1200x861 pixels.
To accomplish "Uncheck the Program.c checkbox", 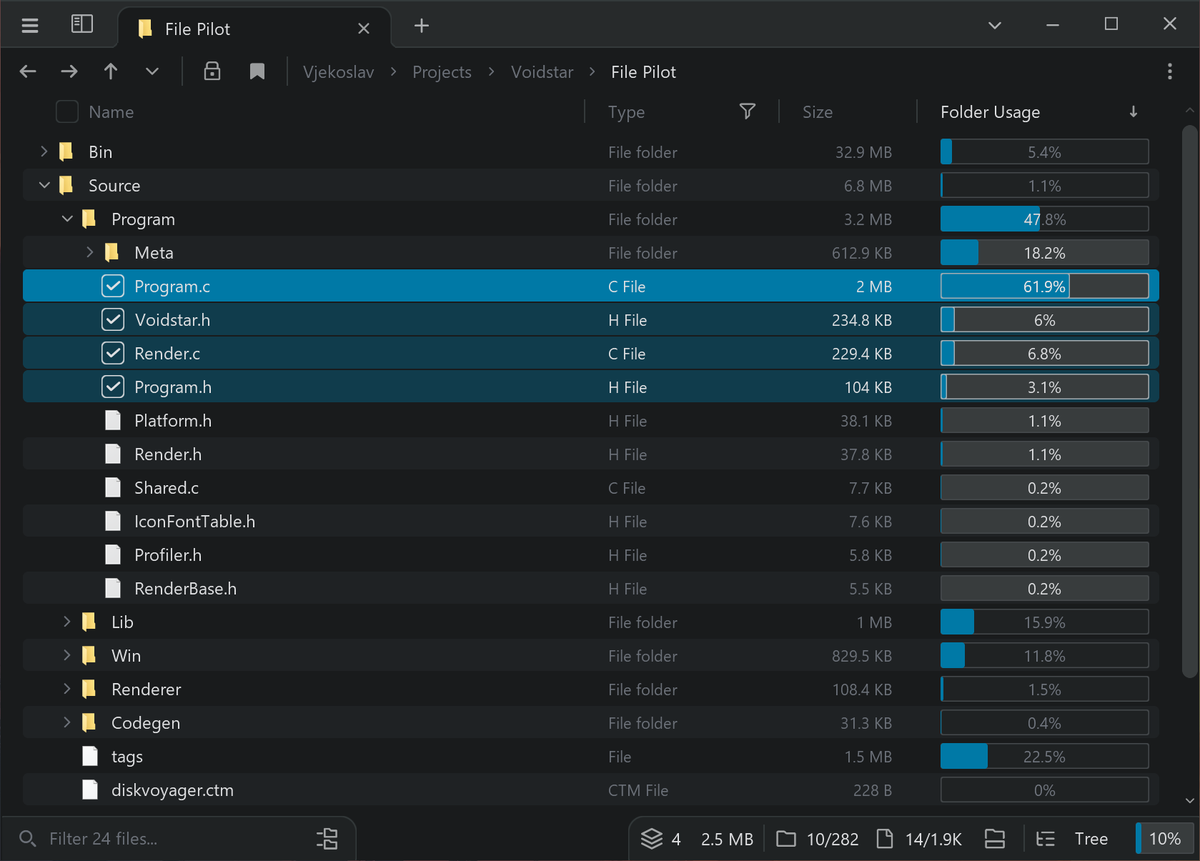I will point(113,286).
